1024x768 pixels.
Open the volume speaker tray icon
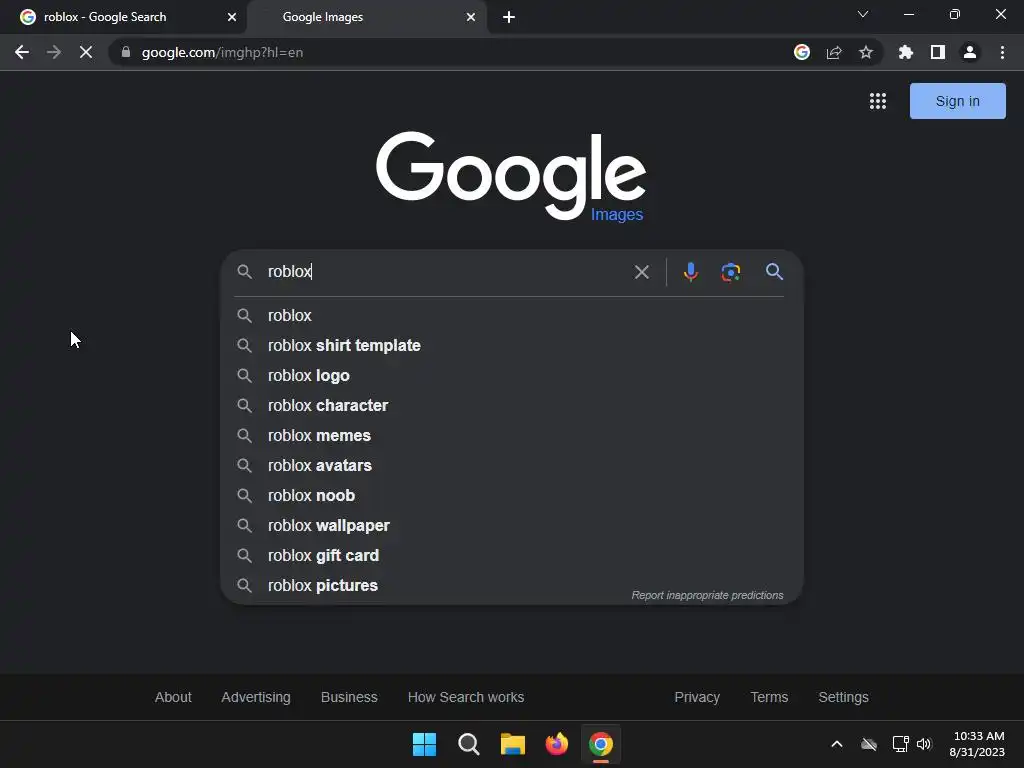coord(924,744)
